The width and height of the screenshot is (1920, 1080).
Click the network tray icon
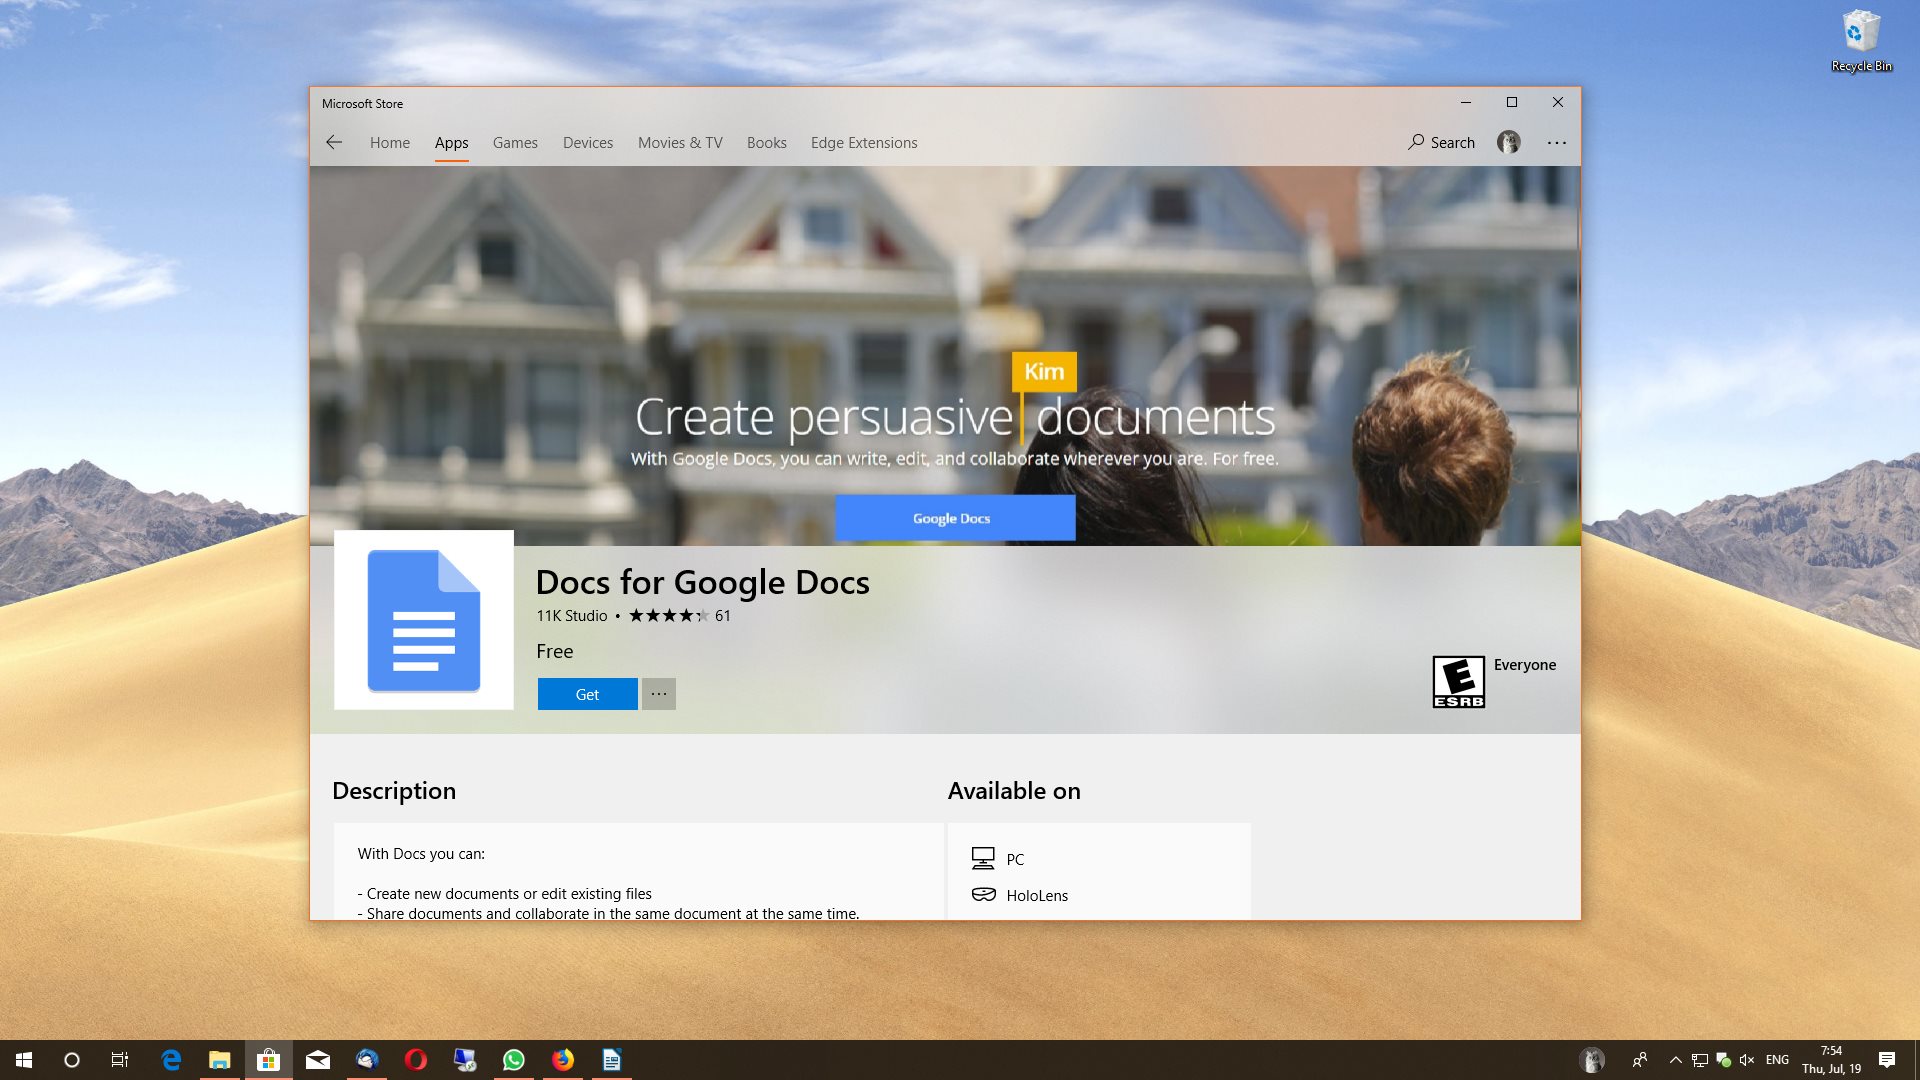click(1700, 1060)
